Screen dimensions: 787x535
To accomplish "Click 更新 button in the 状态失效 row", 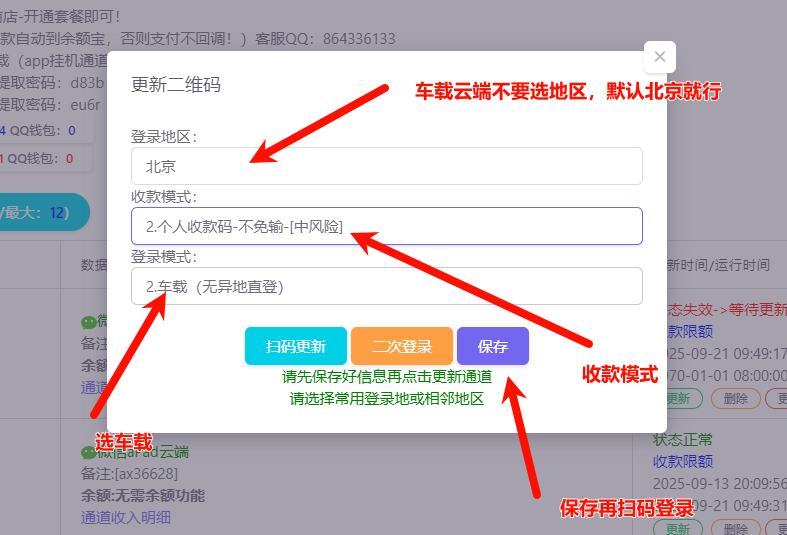I will click(x=678, y=398).
